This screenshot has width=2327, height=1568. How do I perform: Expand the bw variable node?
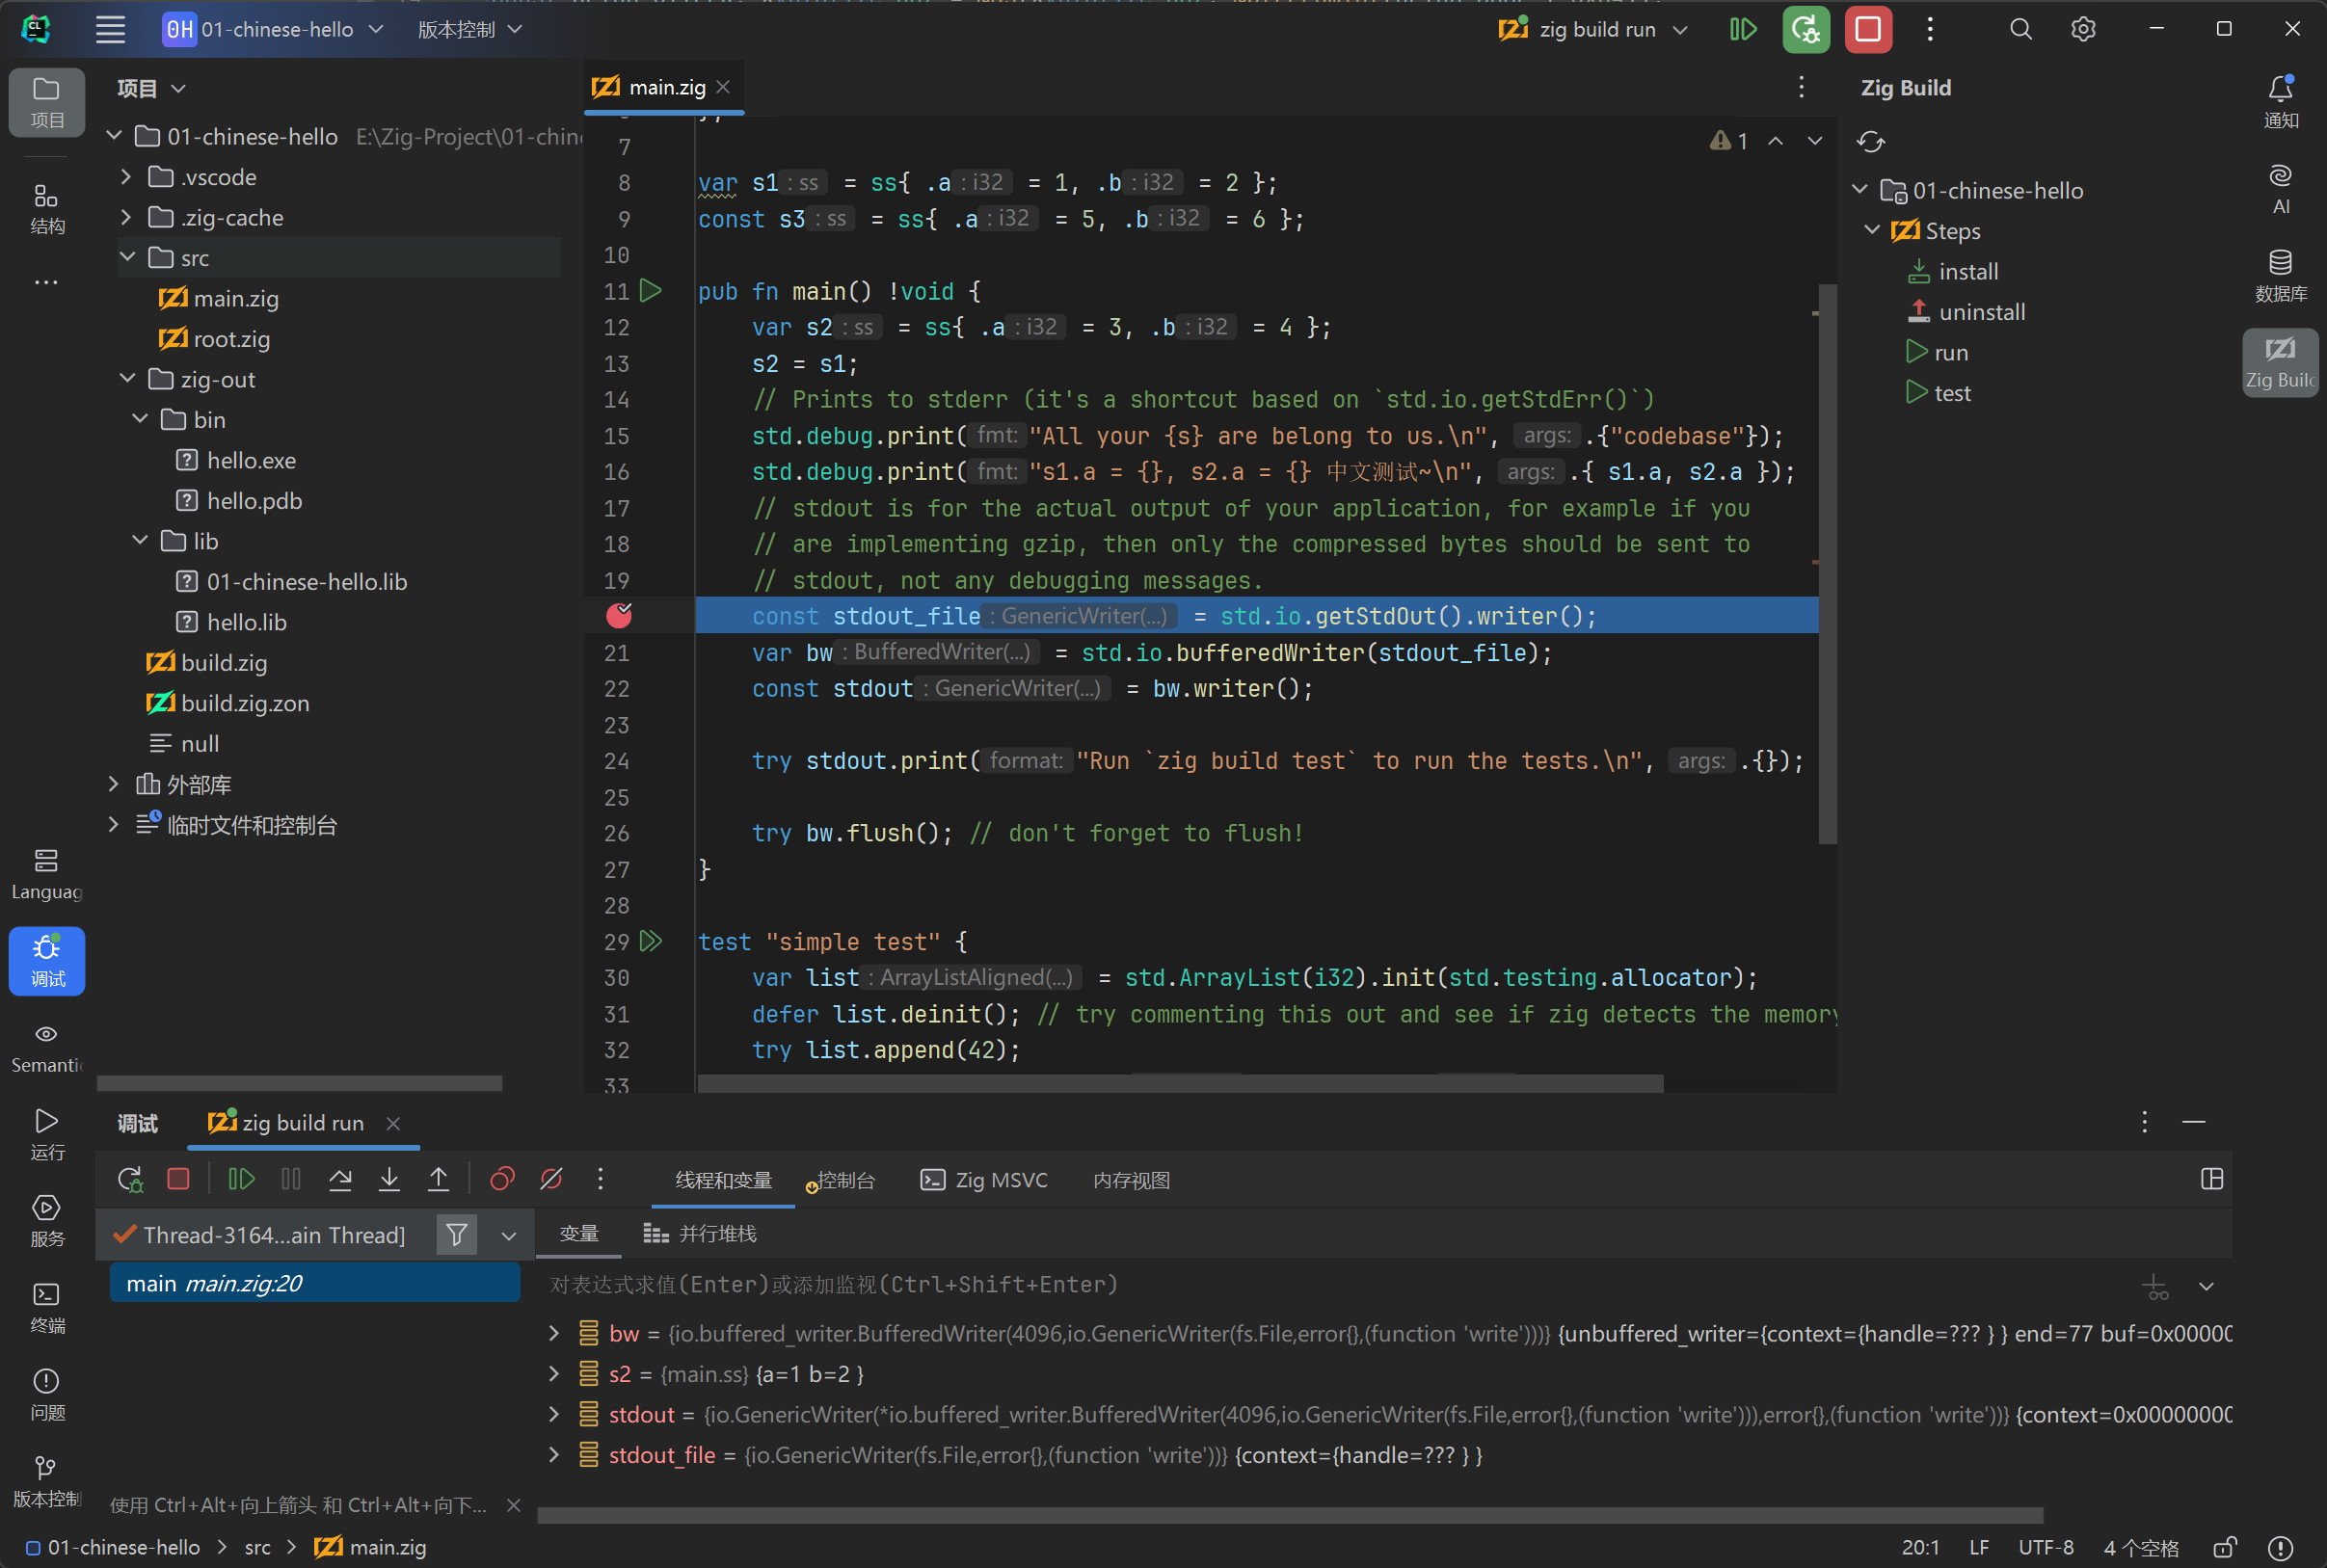coord(554,1333)
